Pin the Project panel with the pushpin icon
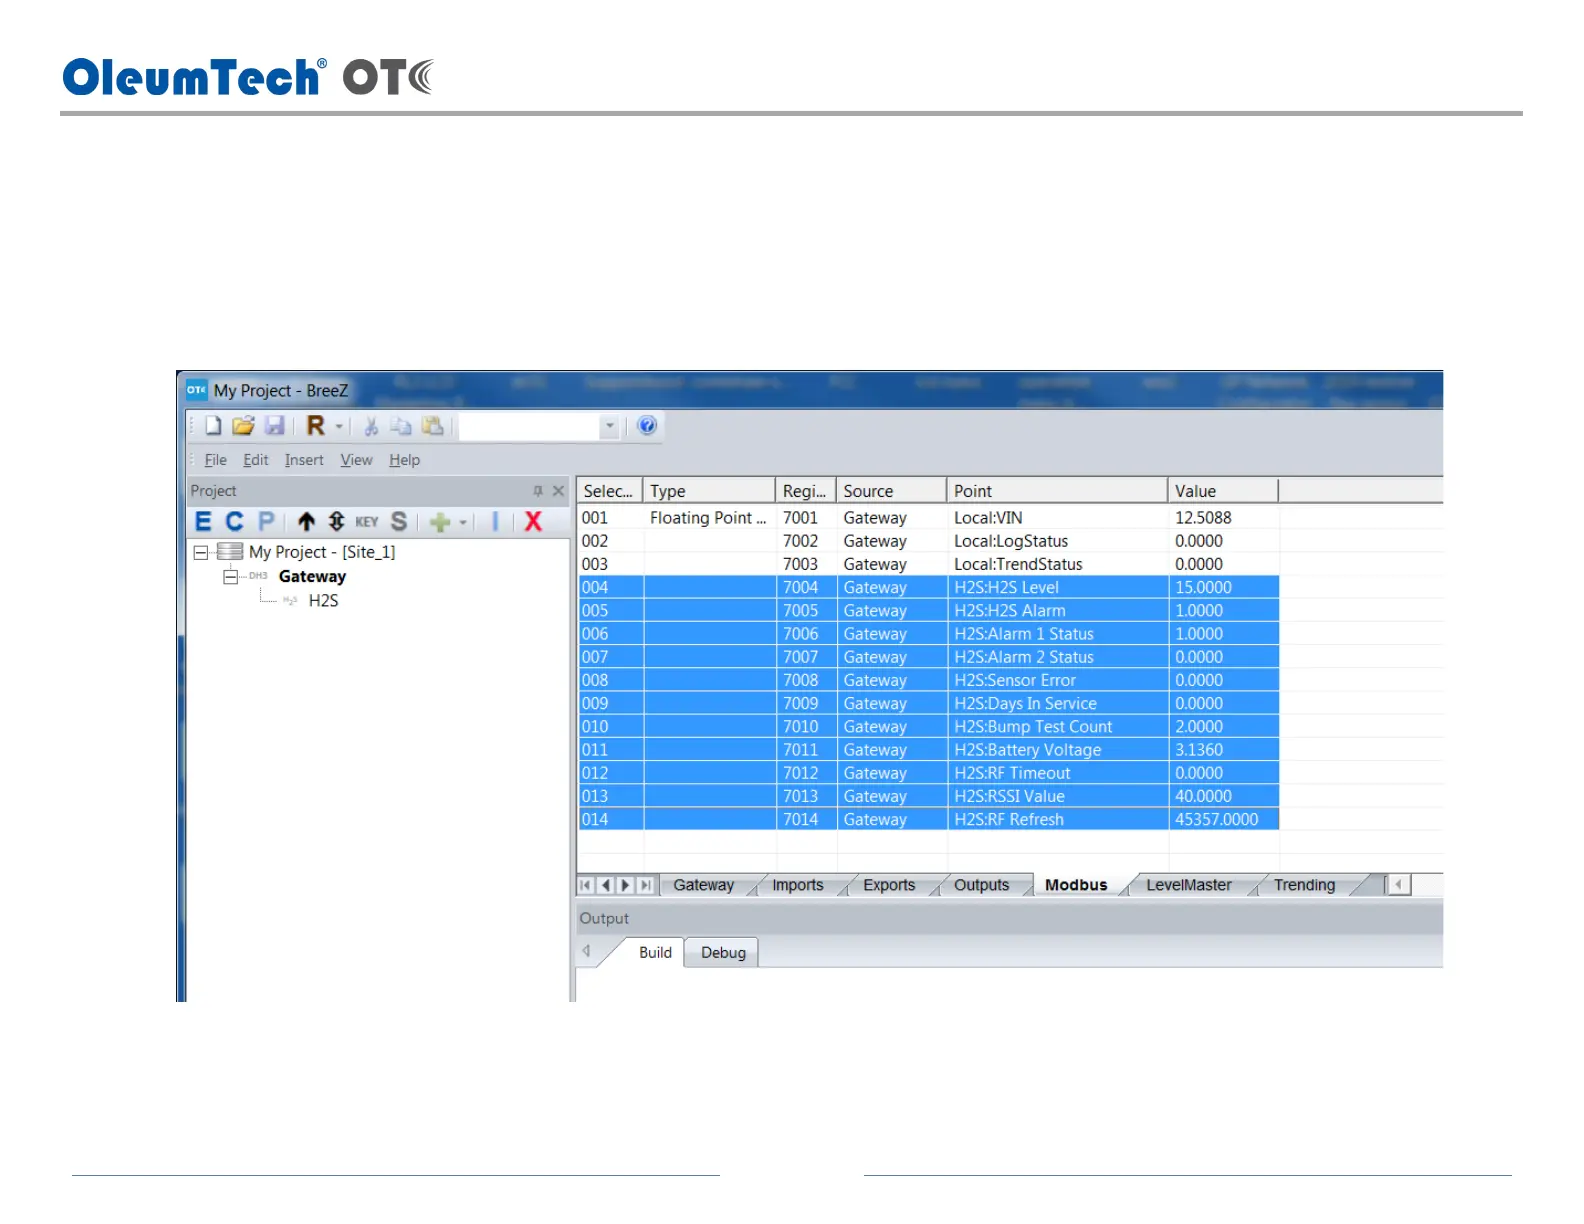 (x=538, y=491)
